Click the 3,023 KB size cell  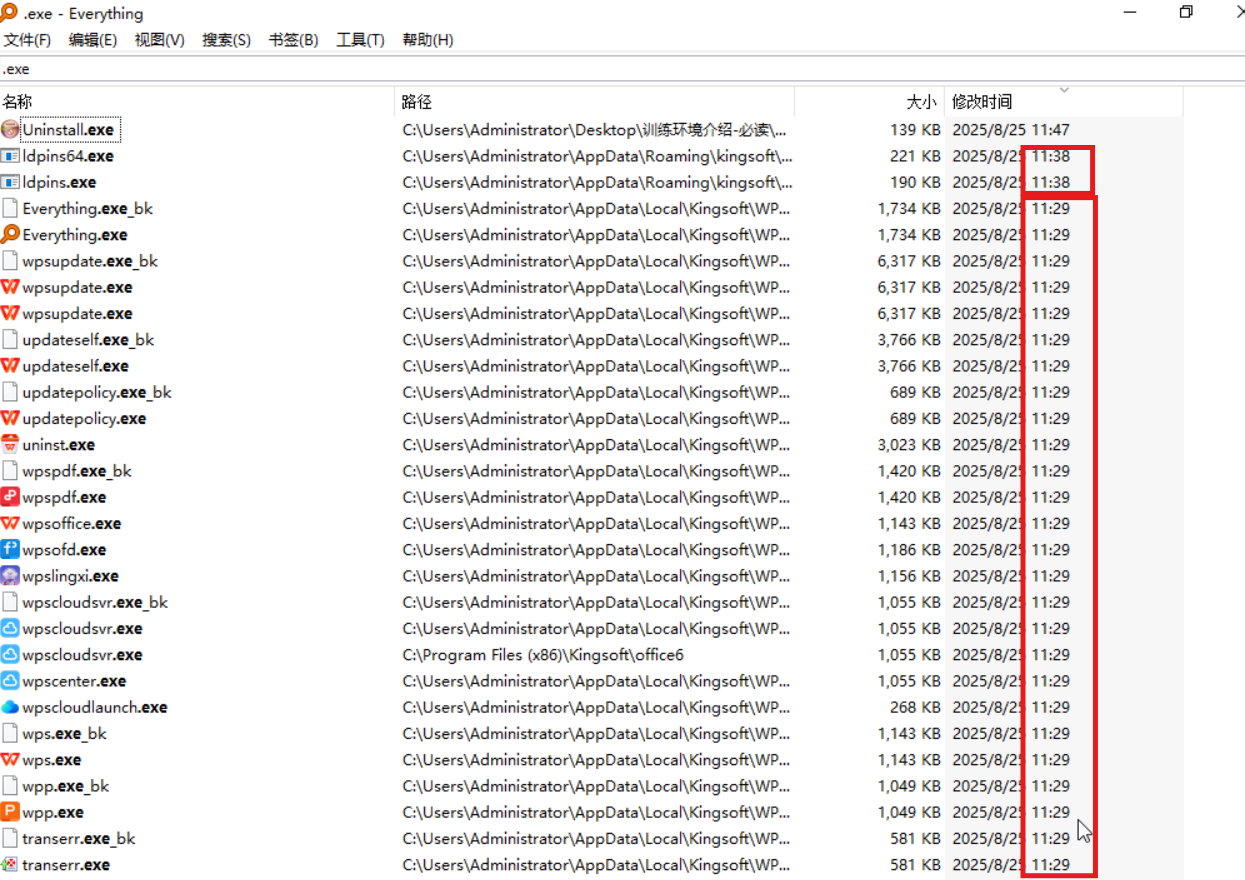(x=909, y=444)
